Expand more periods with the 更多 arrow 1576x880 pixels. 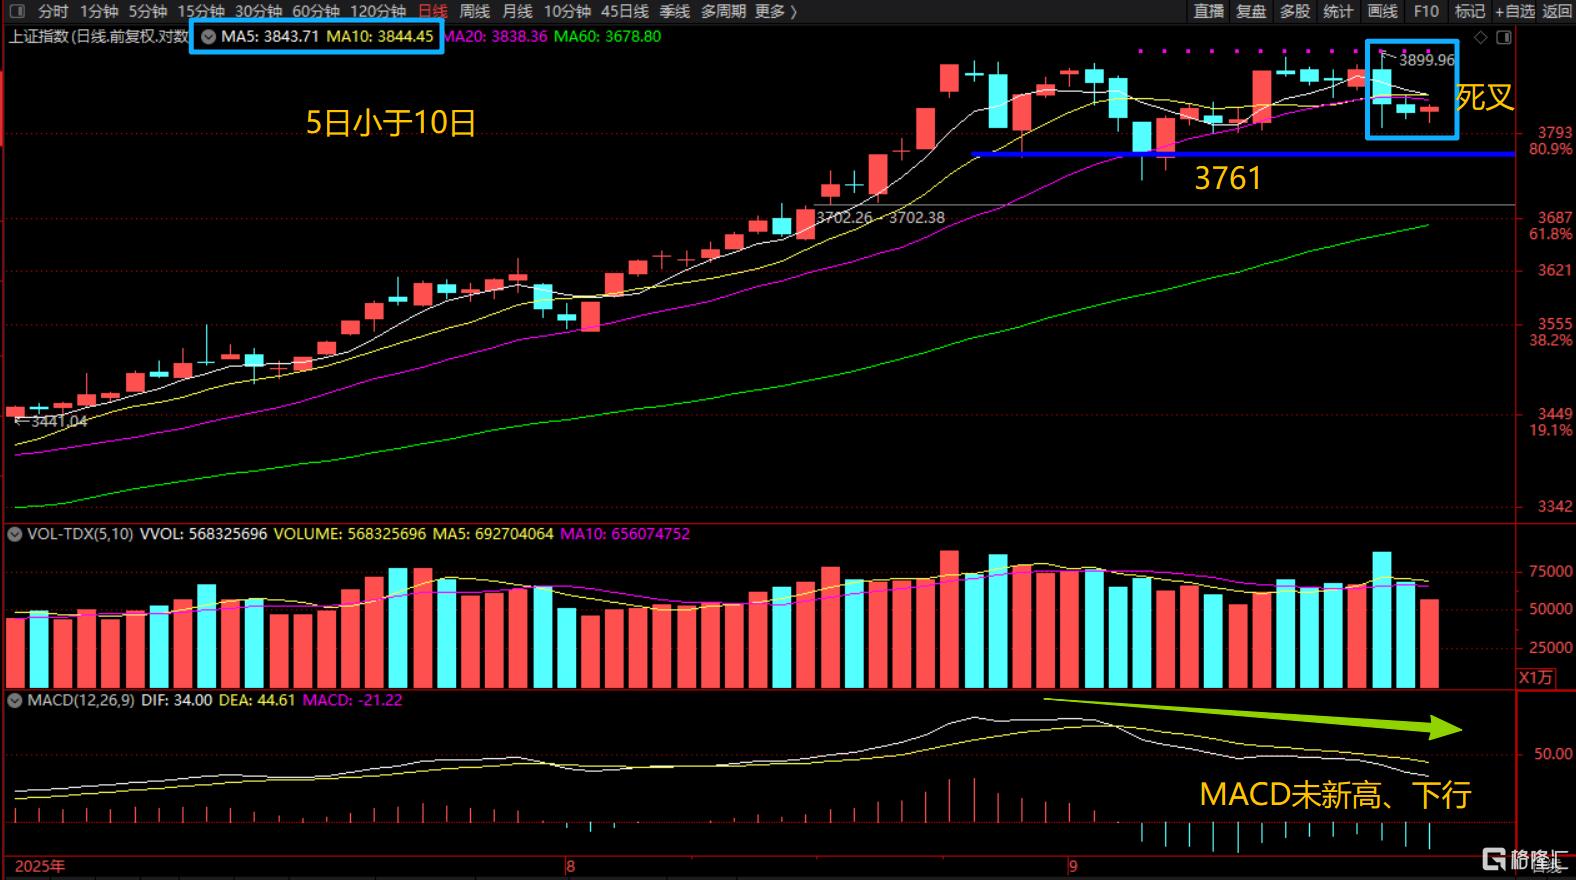pos(776,11)
